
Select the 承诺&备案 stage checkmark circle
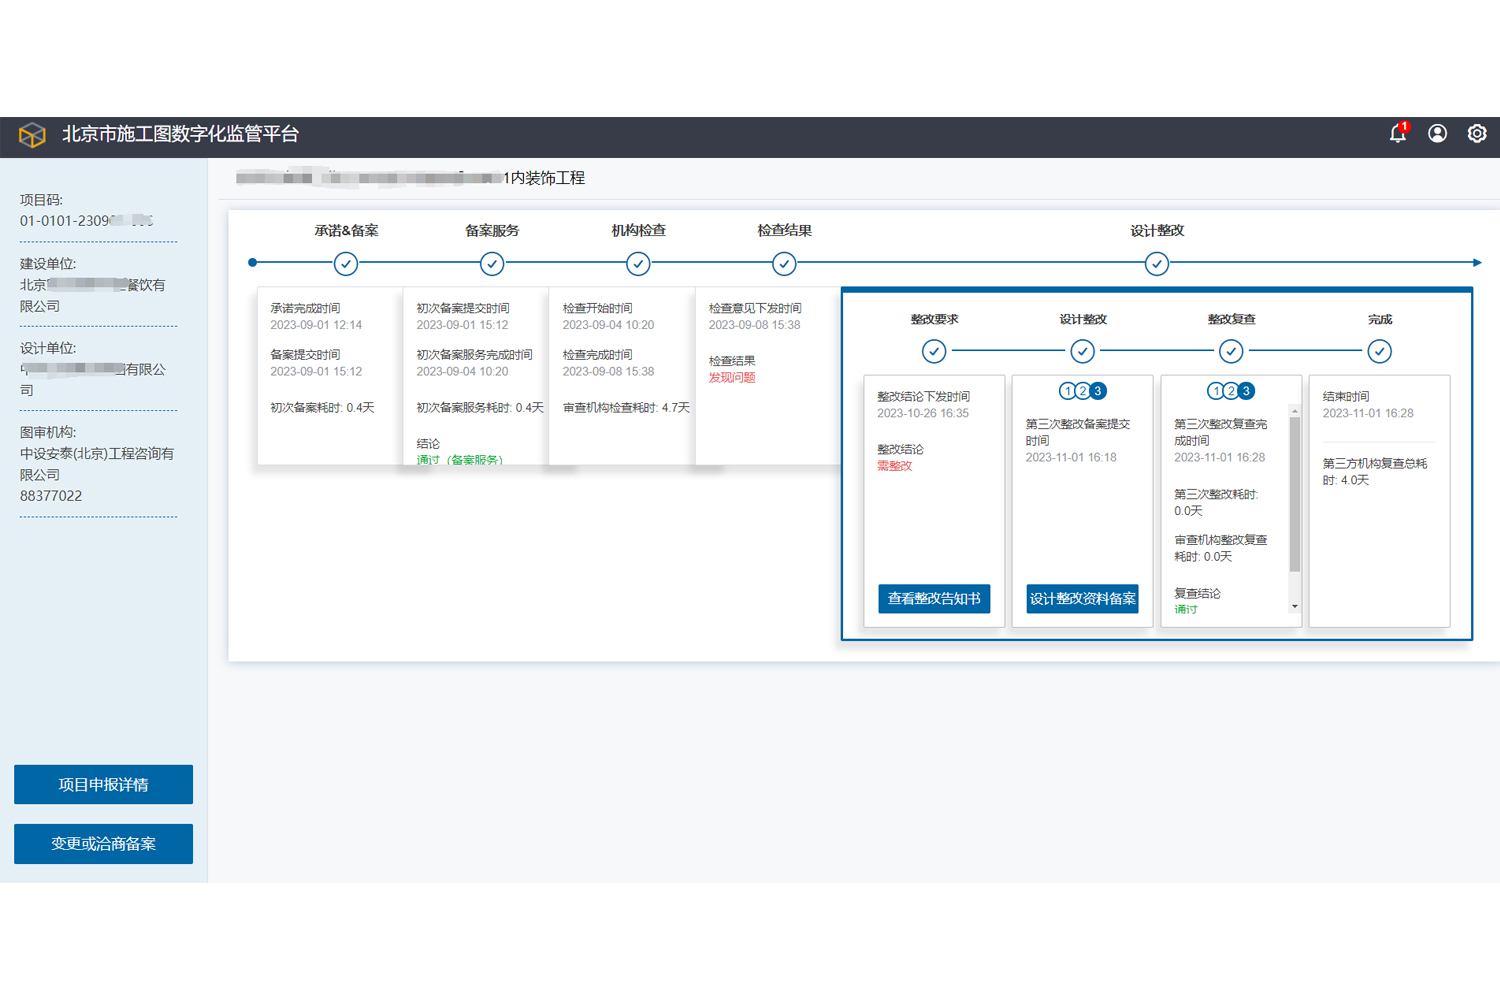point(346,264)
